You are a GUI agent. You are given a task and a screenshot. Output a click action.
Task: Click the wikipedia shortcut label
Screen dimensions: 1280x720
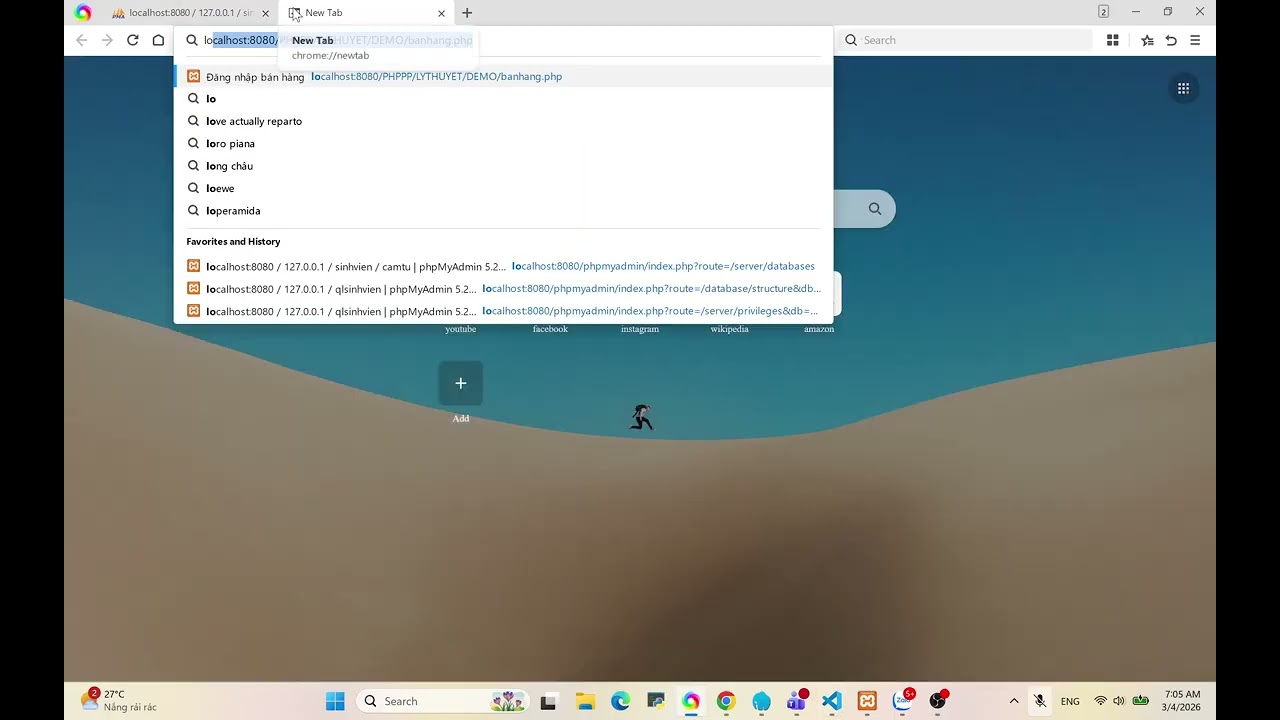[x=729, y=329]
